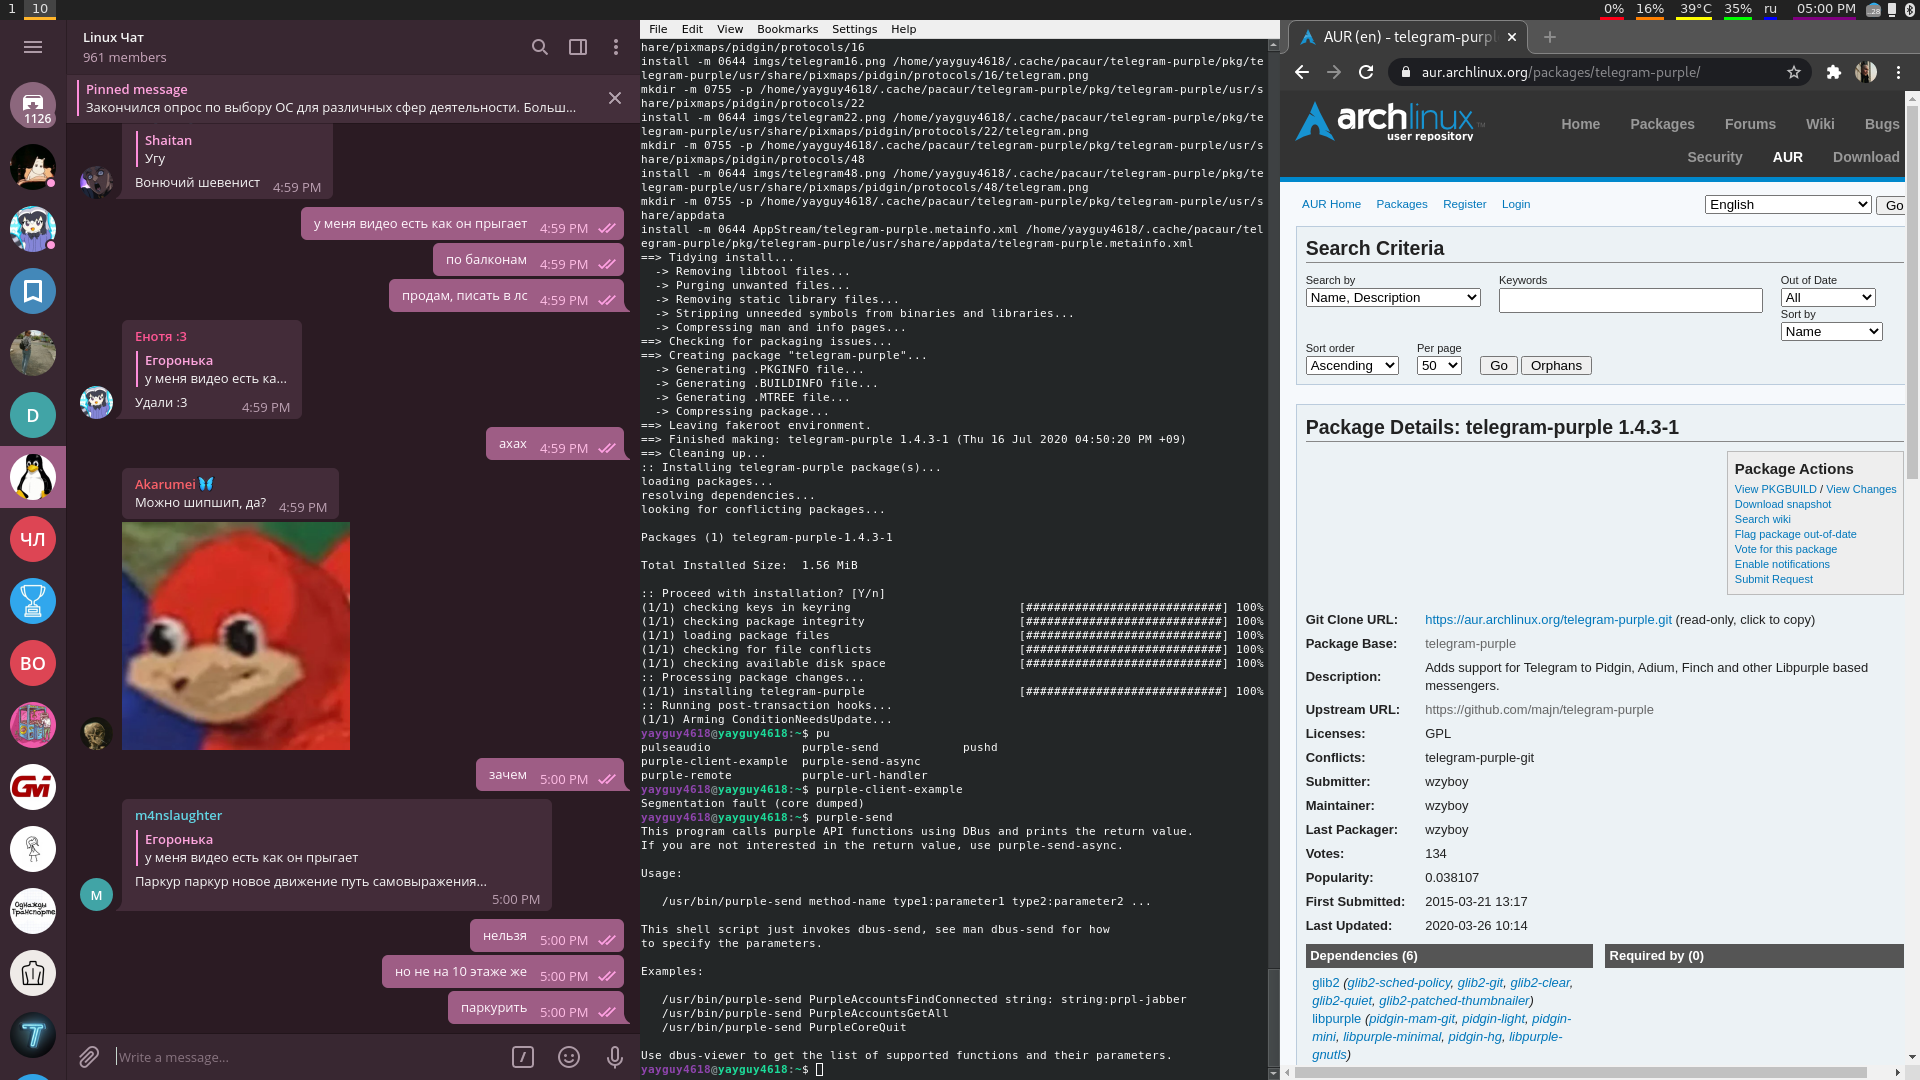Click the Orphans button
The image size is (1920, 1080).
coord(1556,366)
